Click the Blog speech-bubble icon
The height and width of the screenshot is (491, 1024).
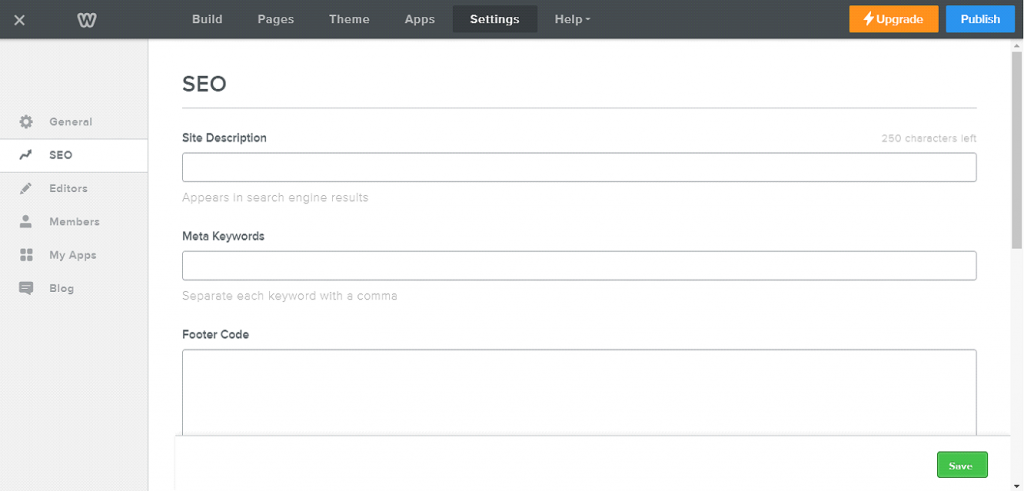26,288
